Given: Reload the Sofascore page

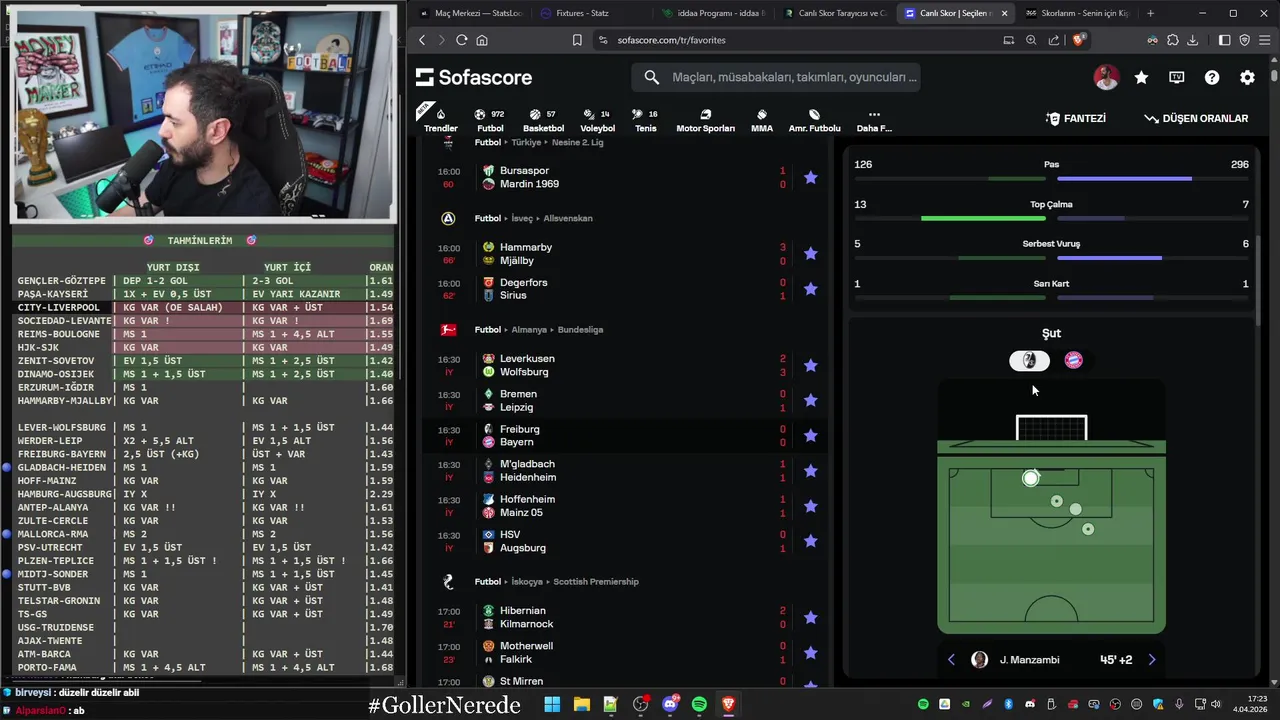Looking at the screenshot, I should pos(461,40).
